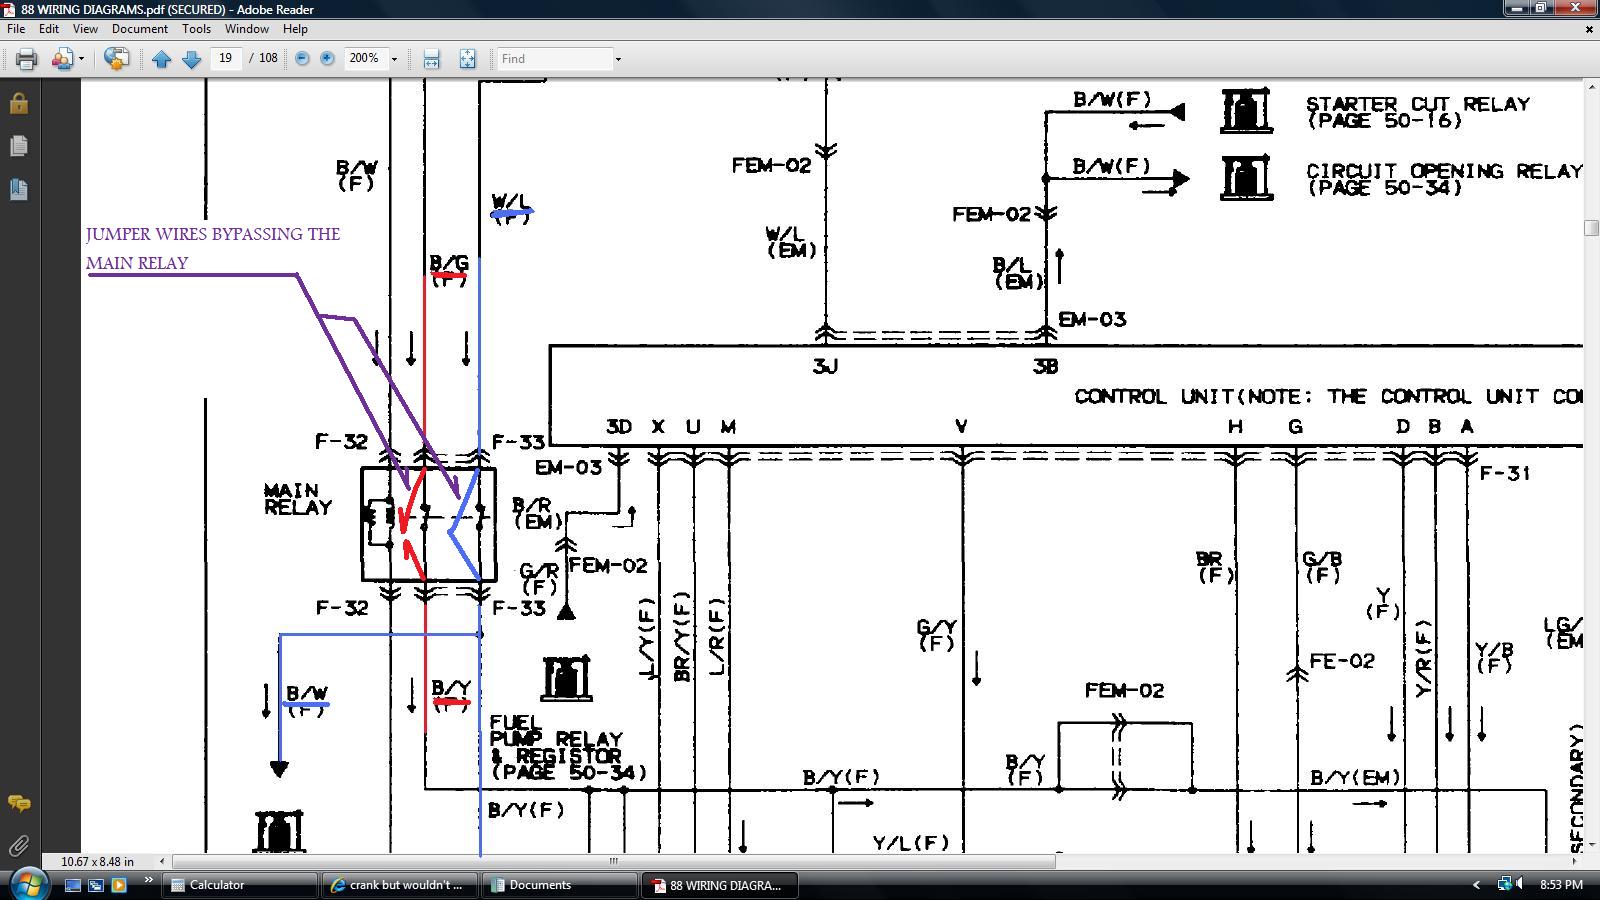Click the horizontal scrollbar thumb
The width and height of the screenshot is (1600, 900).
614,861
